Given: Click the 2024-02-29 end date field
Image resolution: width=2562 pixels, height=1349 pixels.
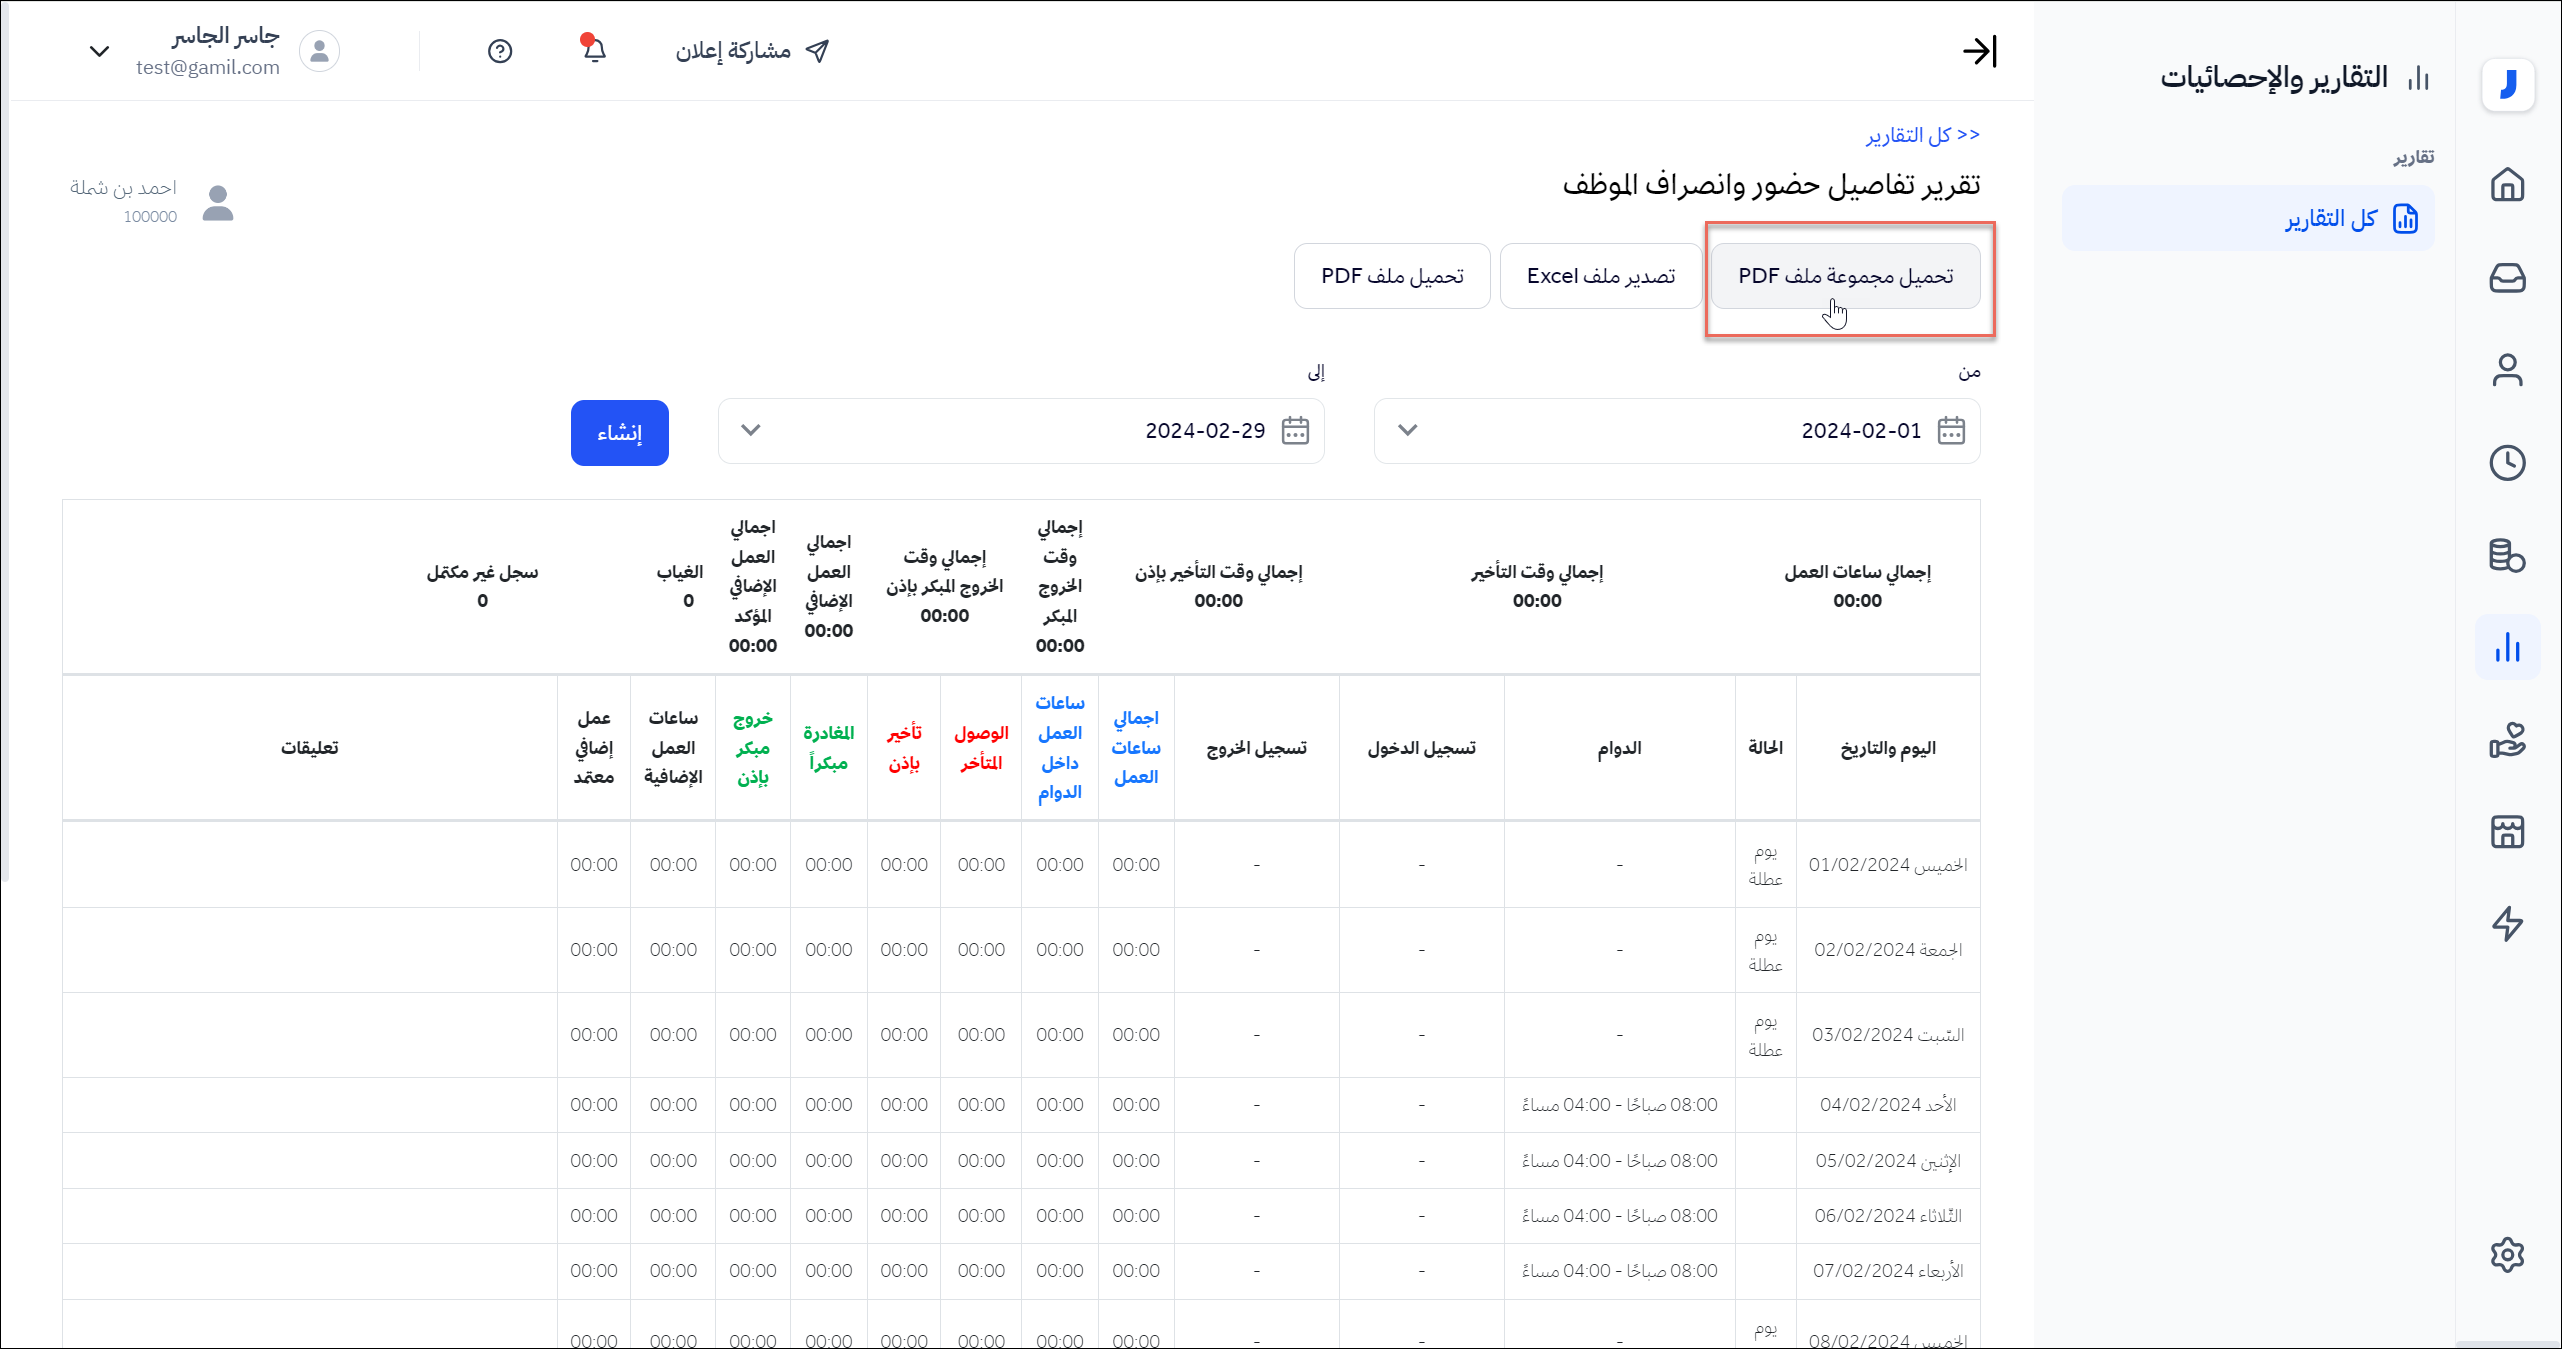Looking at the screenshot, I should pos(1204,431).
